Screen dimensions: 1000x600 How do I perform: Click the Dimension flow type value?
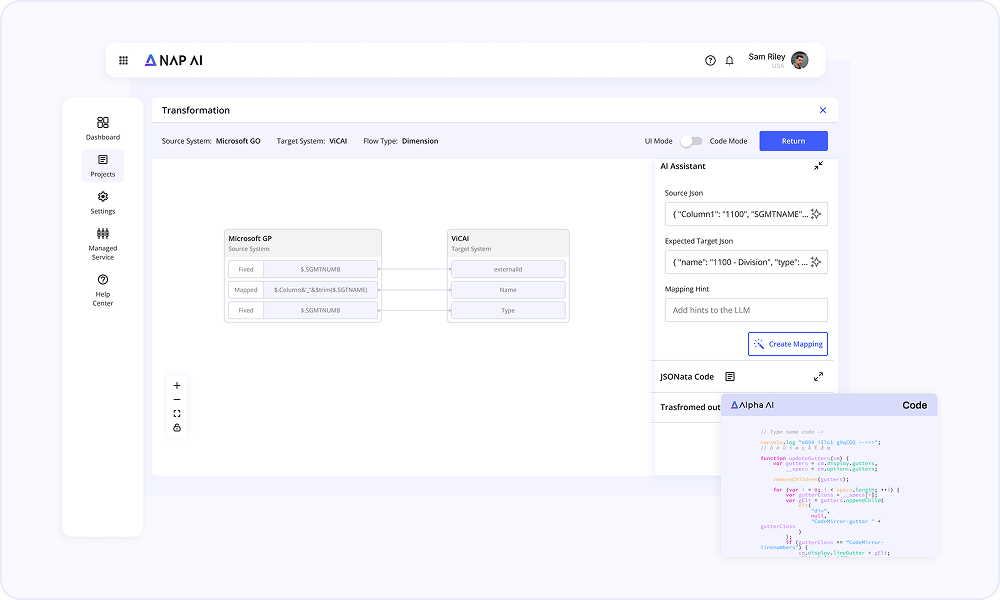(420, 141)
